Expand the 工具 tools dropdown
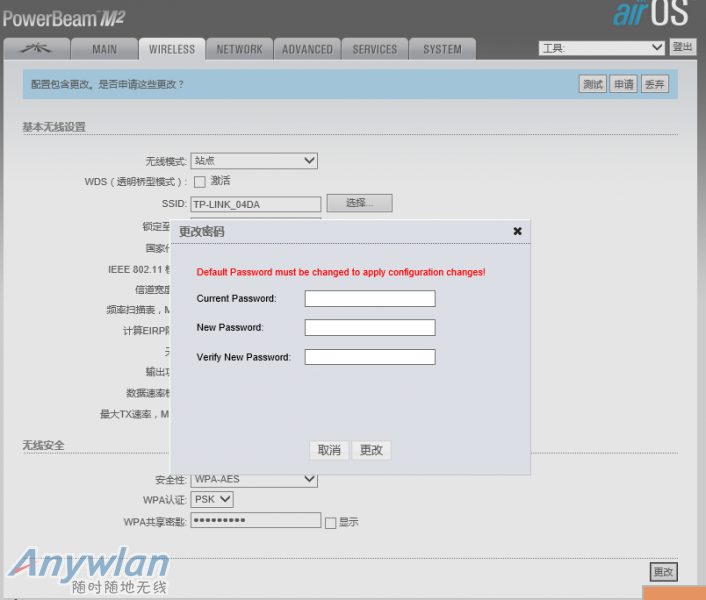 [602, 48]
